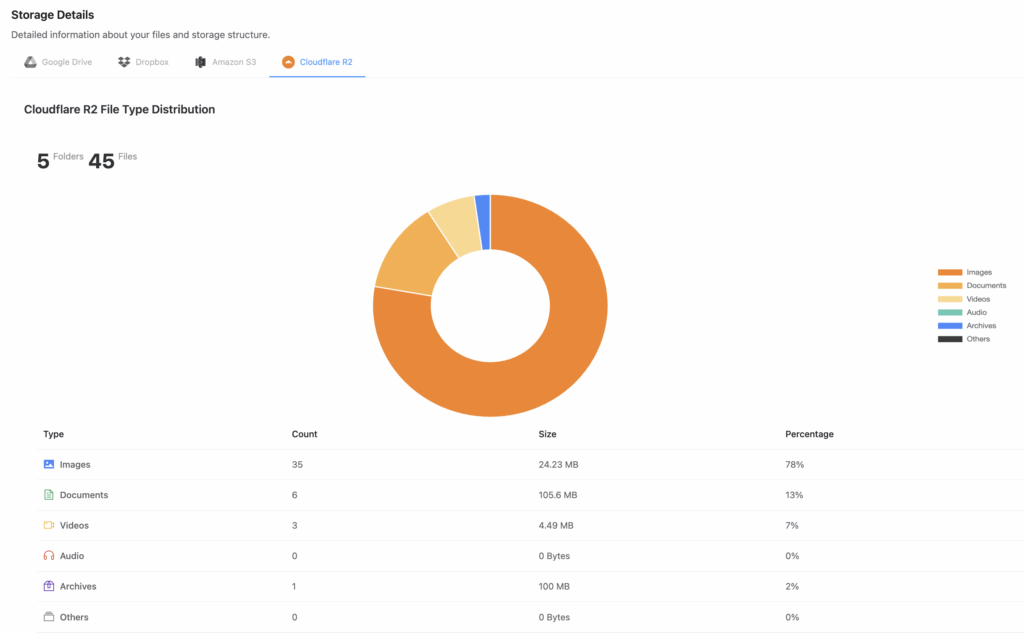Toggle the Archives blue legend swatch

[949, 326]
